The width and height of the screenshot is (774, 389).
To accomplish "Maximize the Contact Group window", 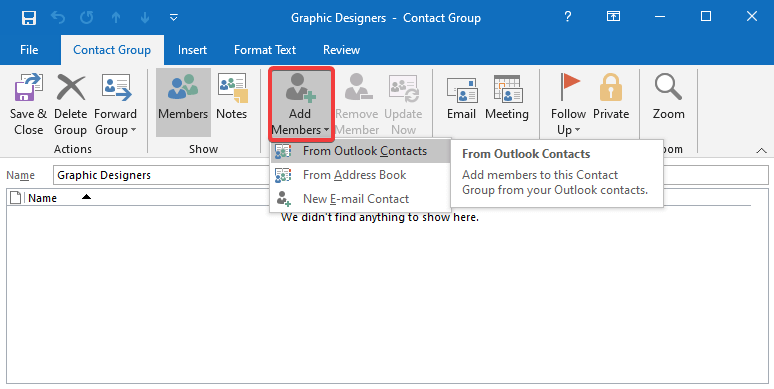I will (706, 17).
